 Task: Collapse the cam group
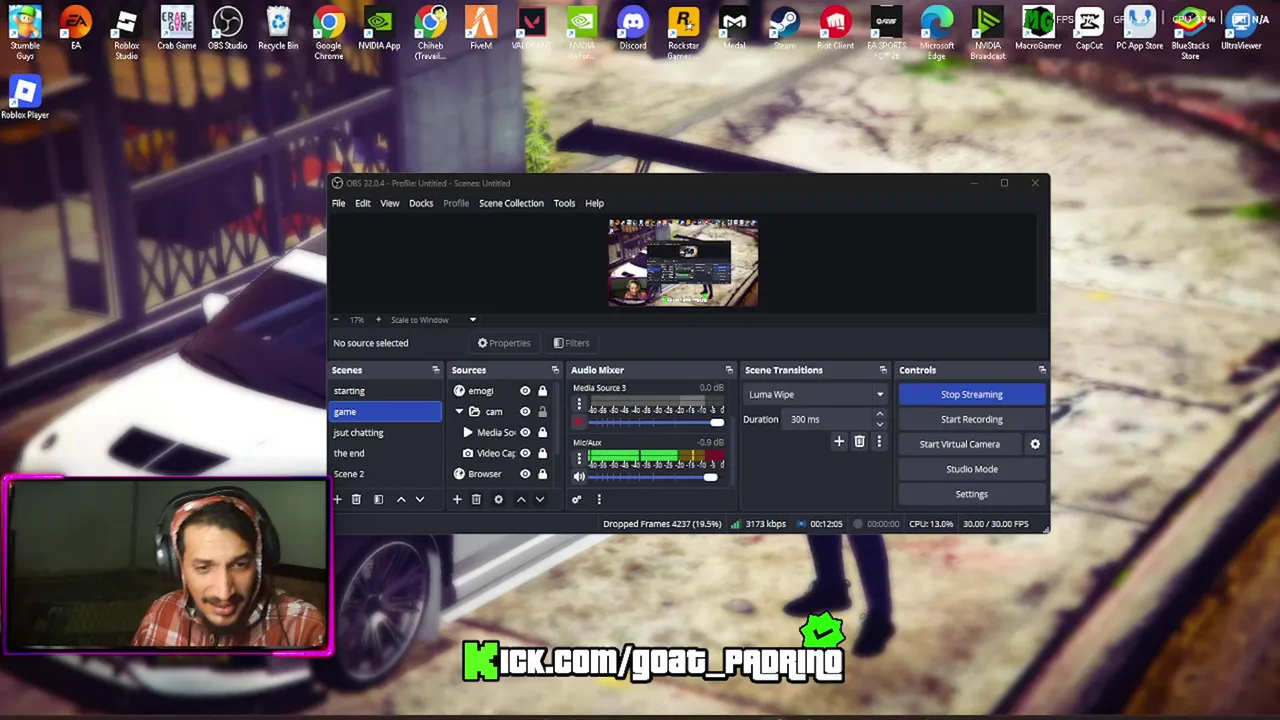click(x=459, y=412)
